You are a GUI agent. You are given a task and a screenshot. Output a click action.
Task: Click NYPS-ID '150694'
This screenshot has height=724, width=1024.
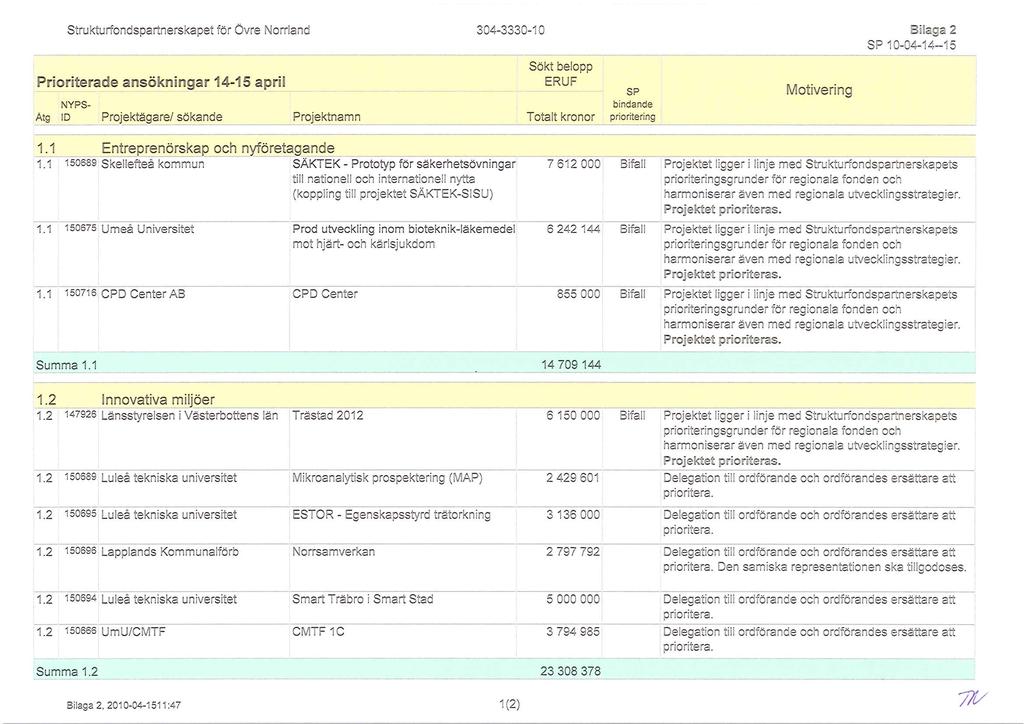tap(80, 598)
